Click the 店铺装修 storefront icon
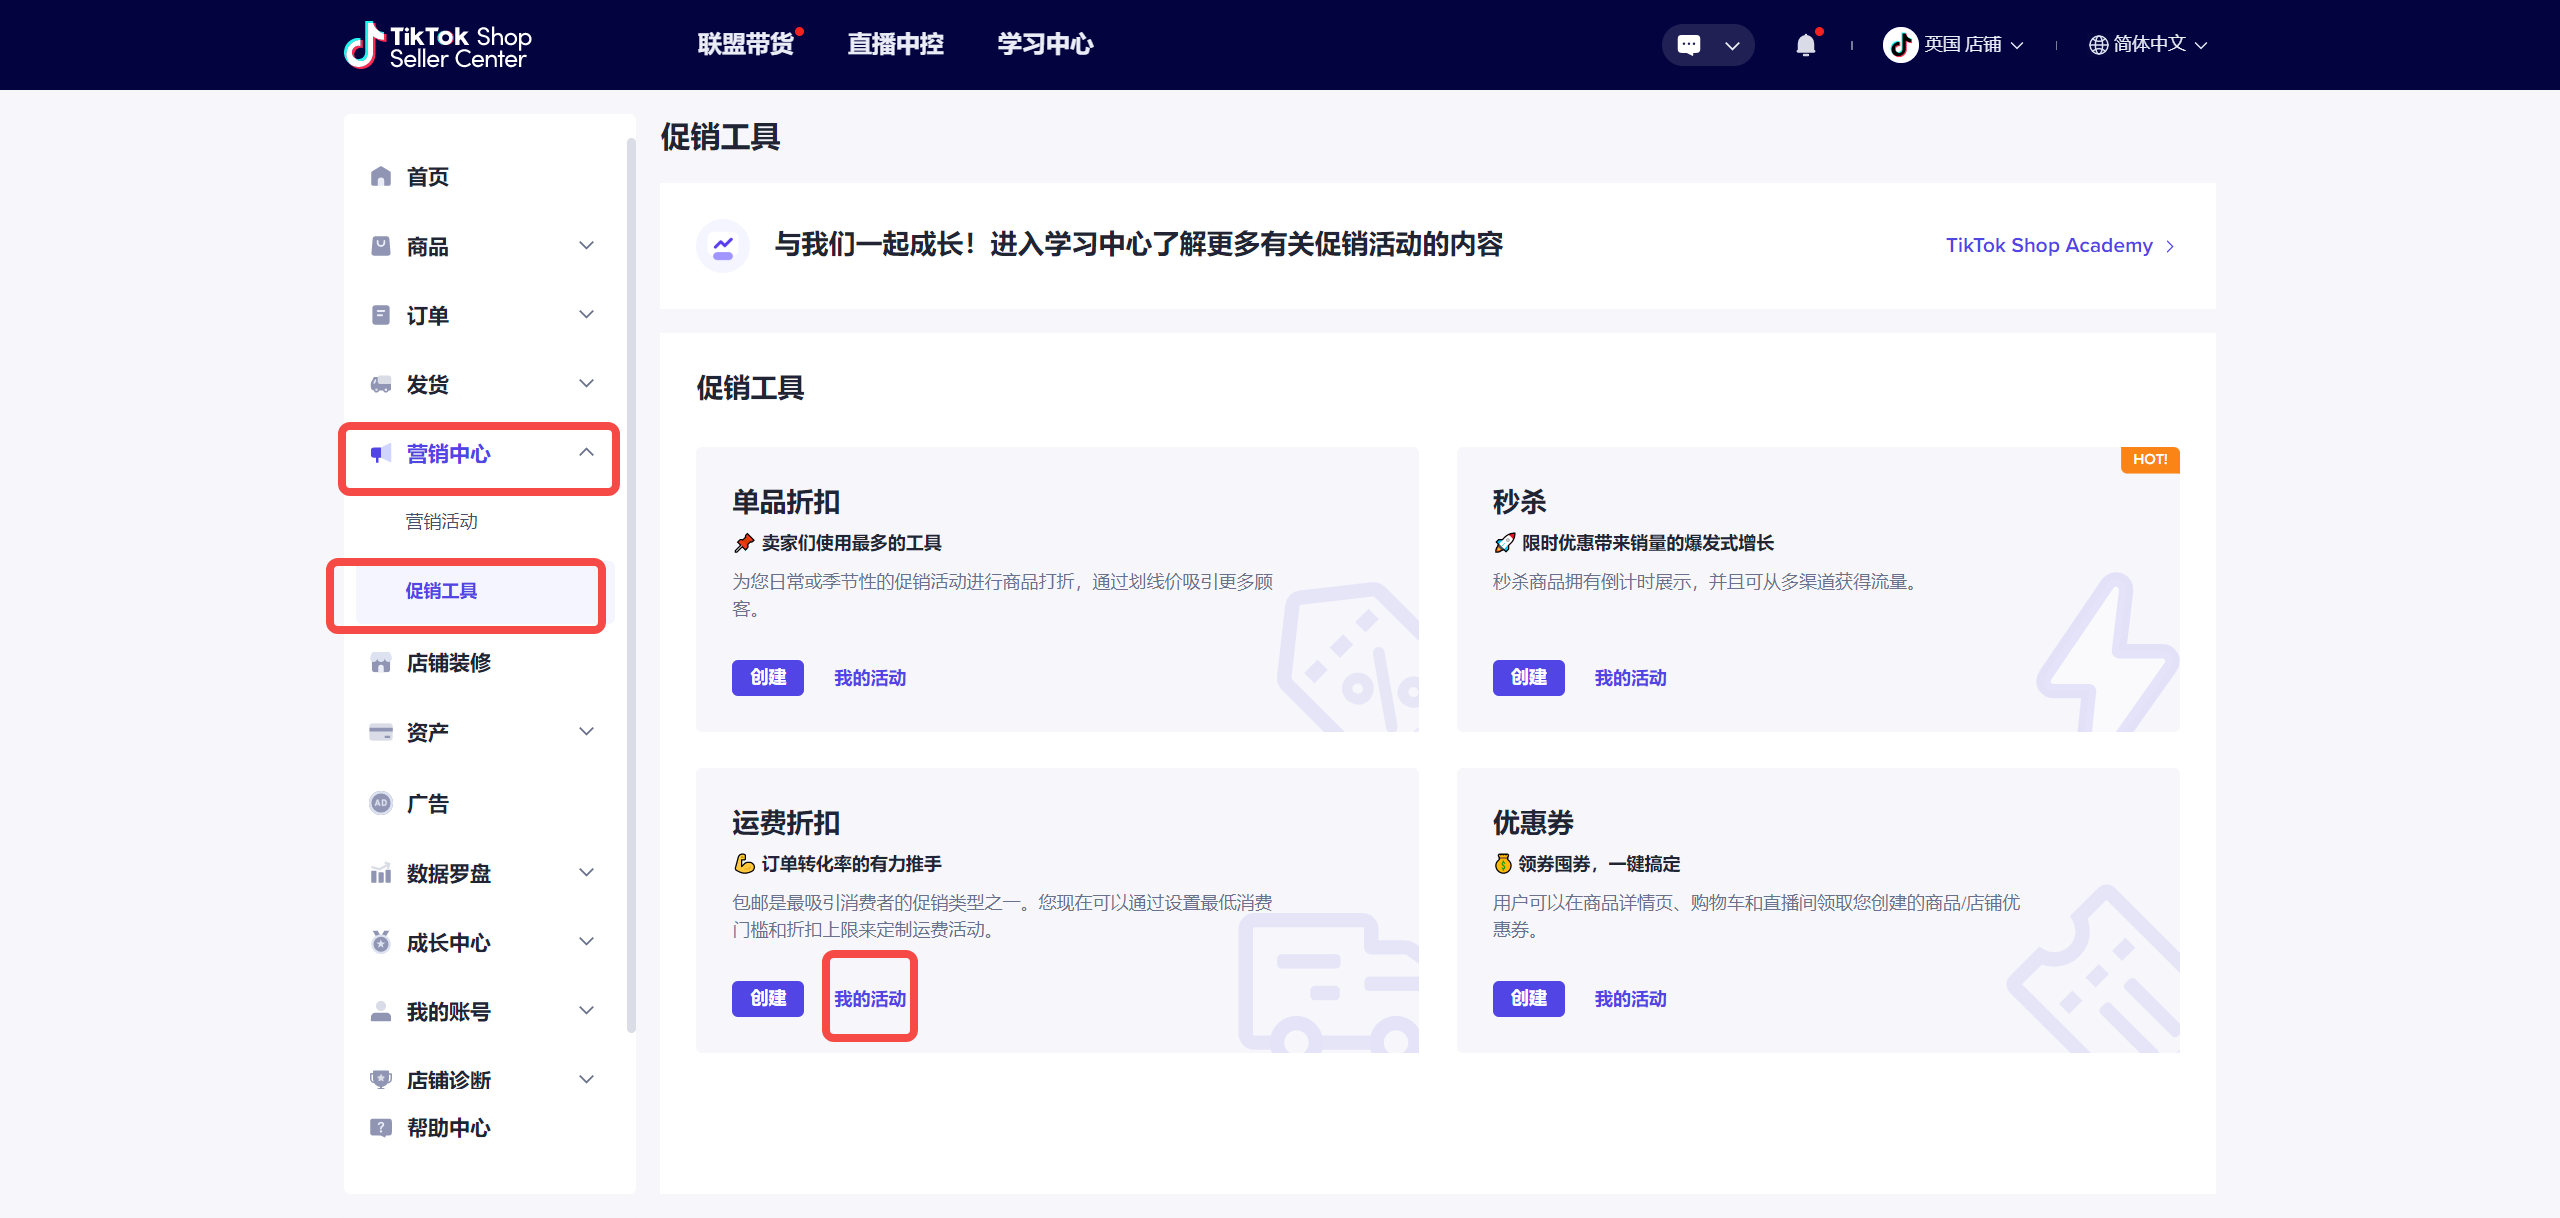The width and height of the screenshot is (2560, 1218). 381,663
